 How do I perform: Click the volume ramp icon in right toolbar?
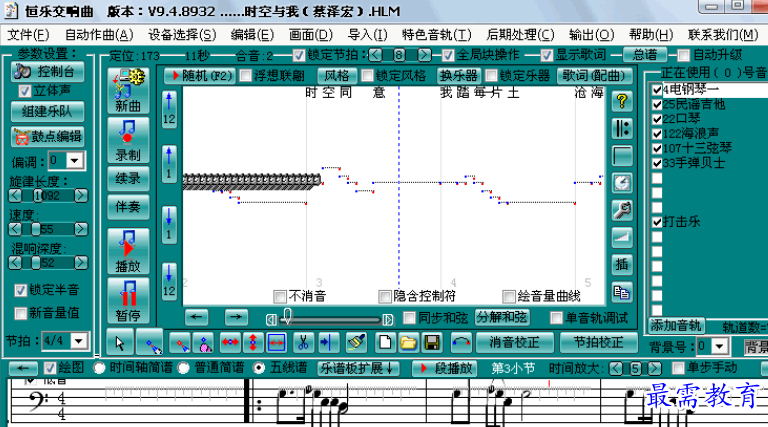tap(622, 237)
